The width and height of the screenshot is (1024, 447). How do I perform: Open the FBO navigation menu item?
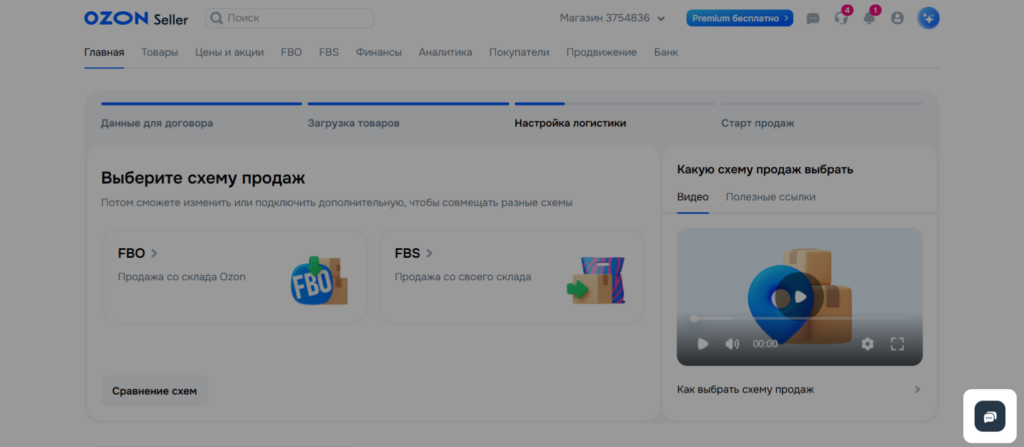pyautogui.click(x=291, y=52)
